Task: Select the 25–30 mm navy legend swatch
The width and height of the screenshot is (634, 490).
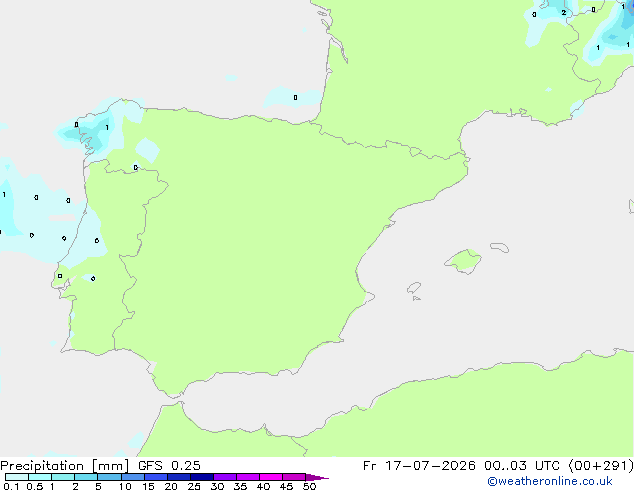Action: (x=201, y=477)
